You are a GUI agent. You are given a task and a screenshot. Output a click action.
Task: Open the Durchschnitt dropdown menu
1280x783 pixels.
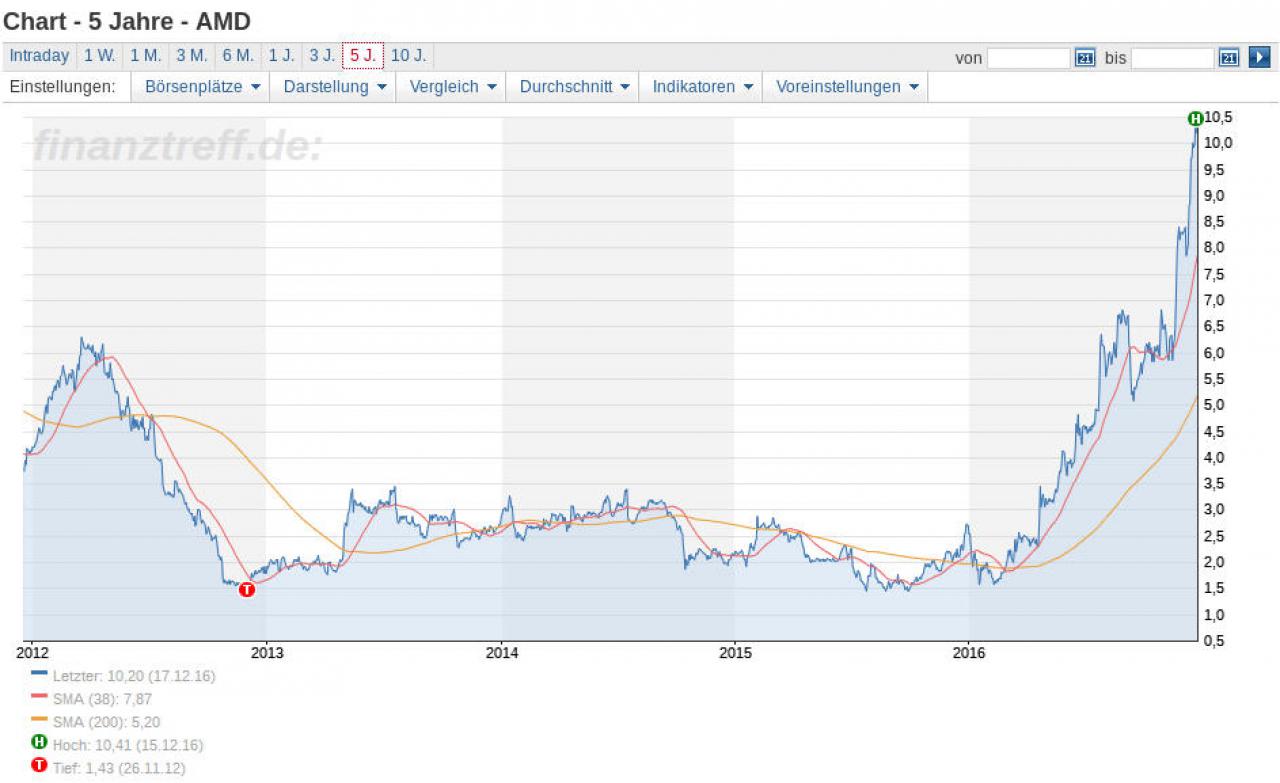coord(574,87)
